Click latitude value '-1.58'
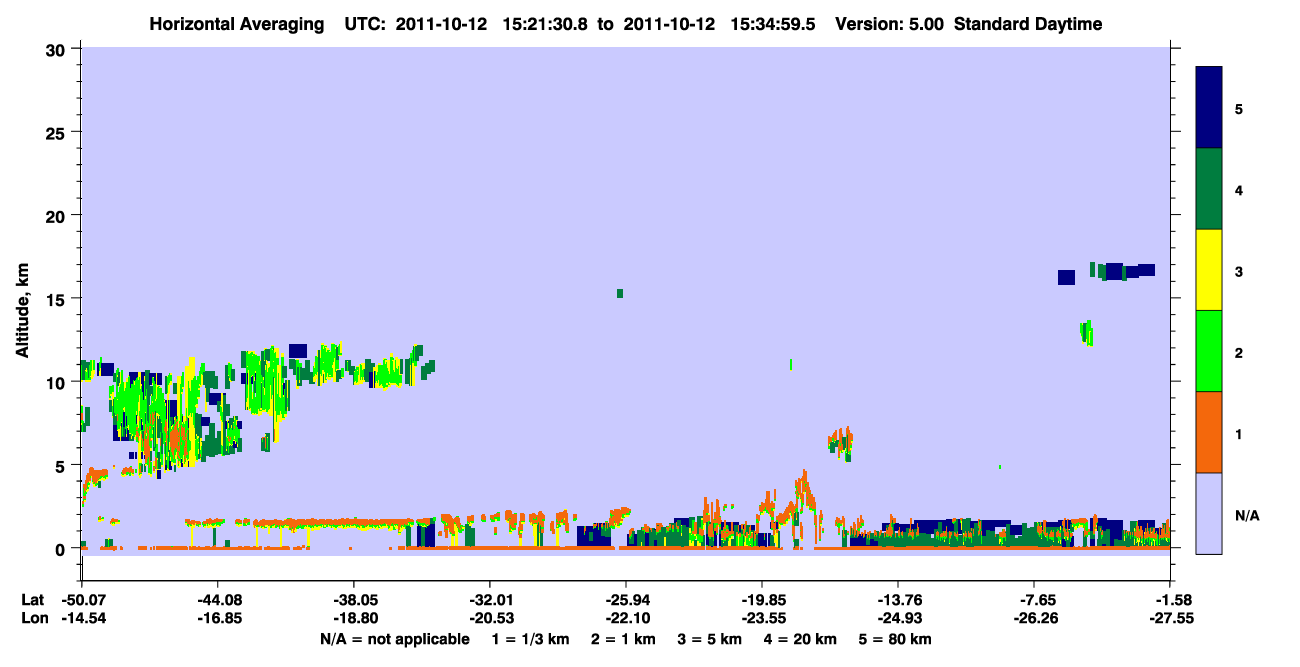This screenshot has height=667, width=1300. point(1172,600)
